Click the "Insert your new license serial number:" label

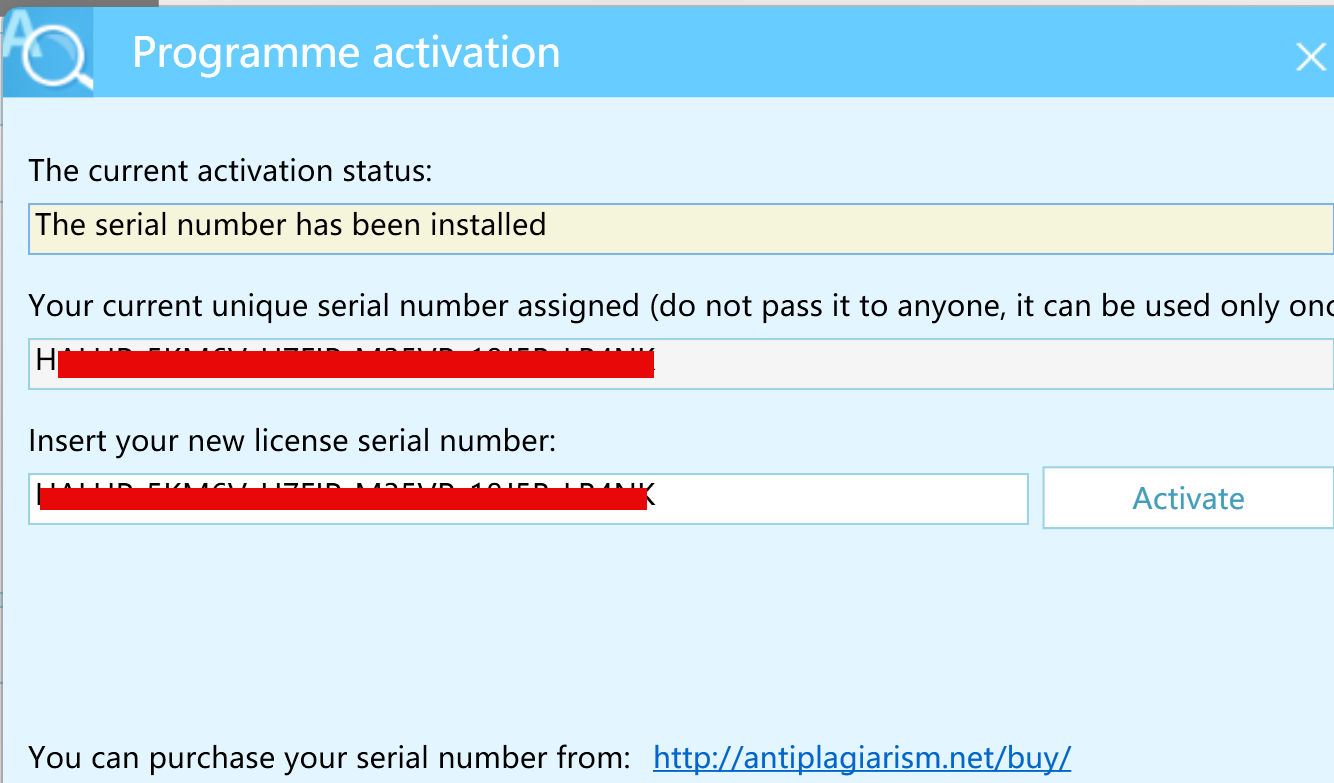click(x=292, y=440)
